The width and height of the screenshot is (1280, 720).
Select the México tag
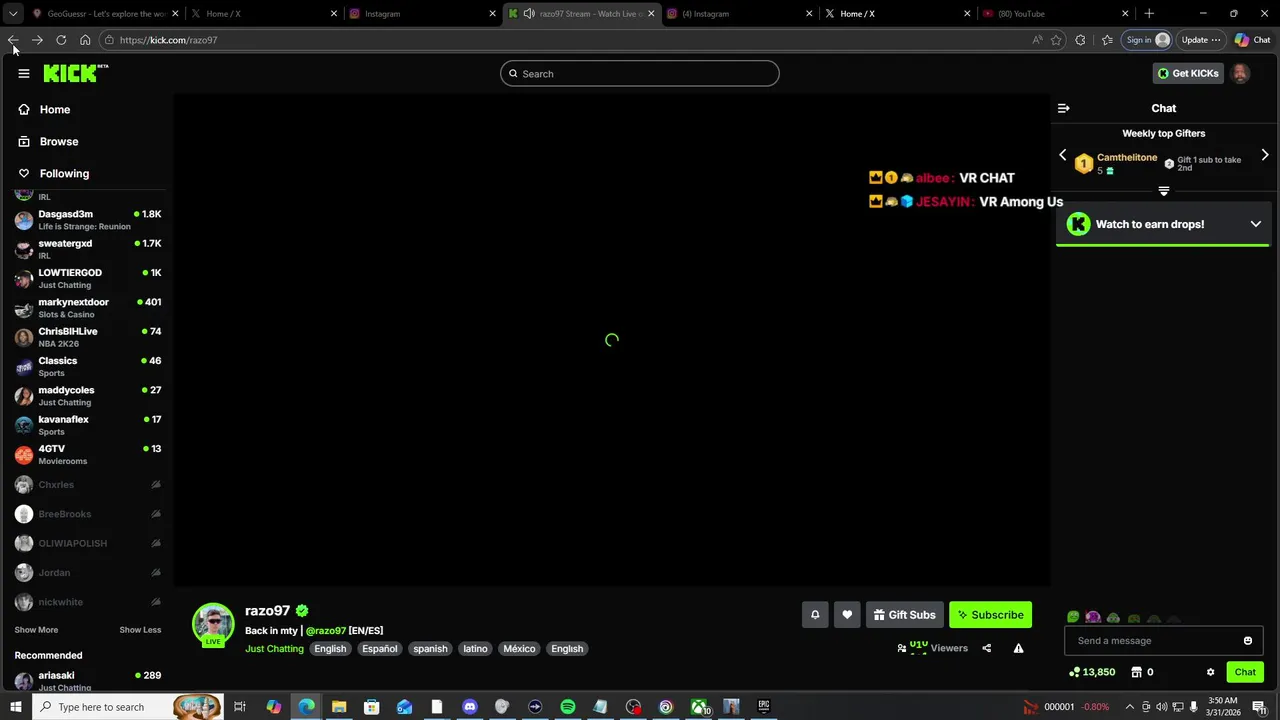pos(519,648)
